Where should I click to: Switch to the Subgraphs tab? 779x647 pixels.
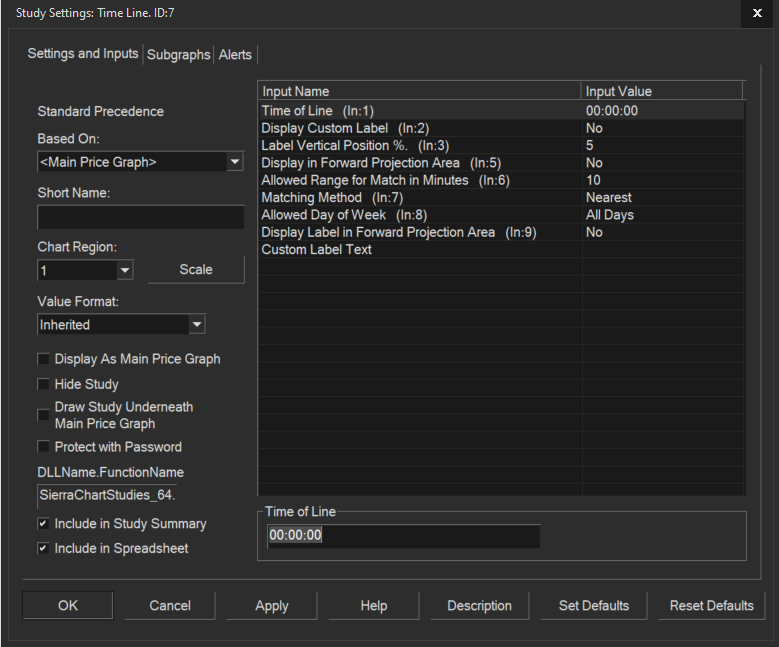point(180,55)
